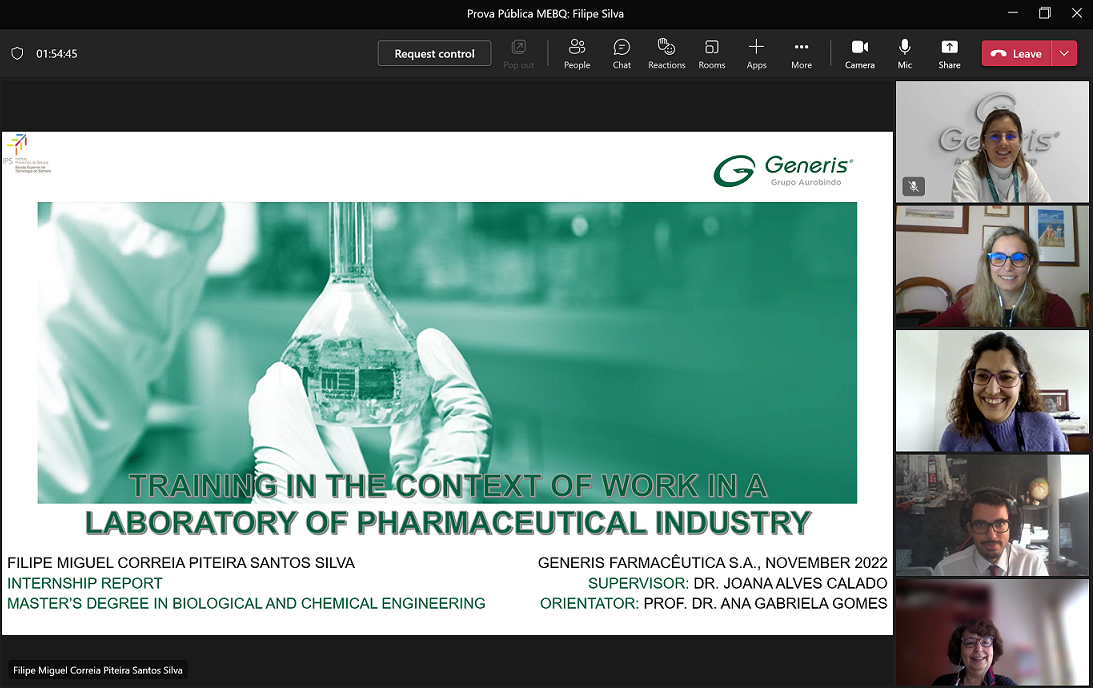Open the meeting Chat panel
Viewport: 1093px width, 688px height.
[x=622, y=53]
